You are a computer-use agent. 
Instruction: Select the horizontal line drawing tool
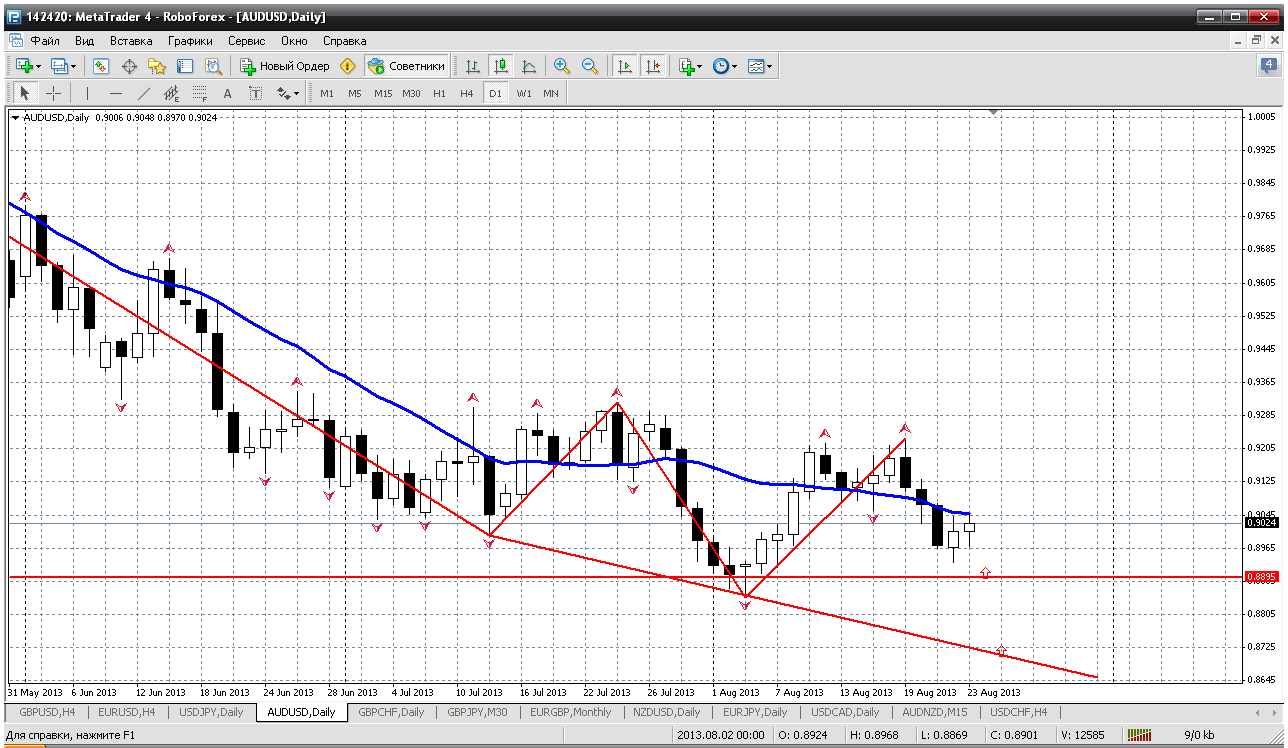[x=115, y=93]
